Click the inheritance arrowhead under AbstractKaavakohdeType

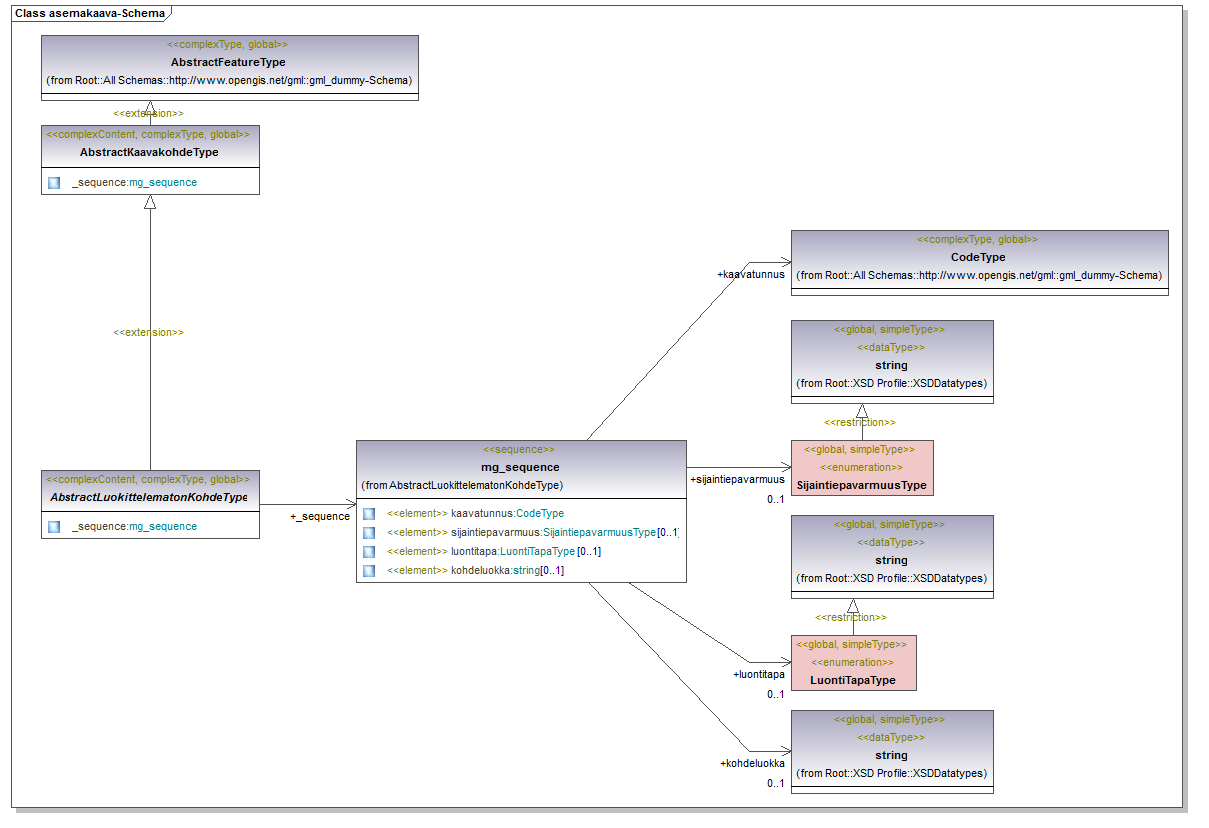click(x=150, y=202)
